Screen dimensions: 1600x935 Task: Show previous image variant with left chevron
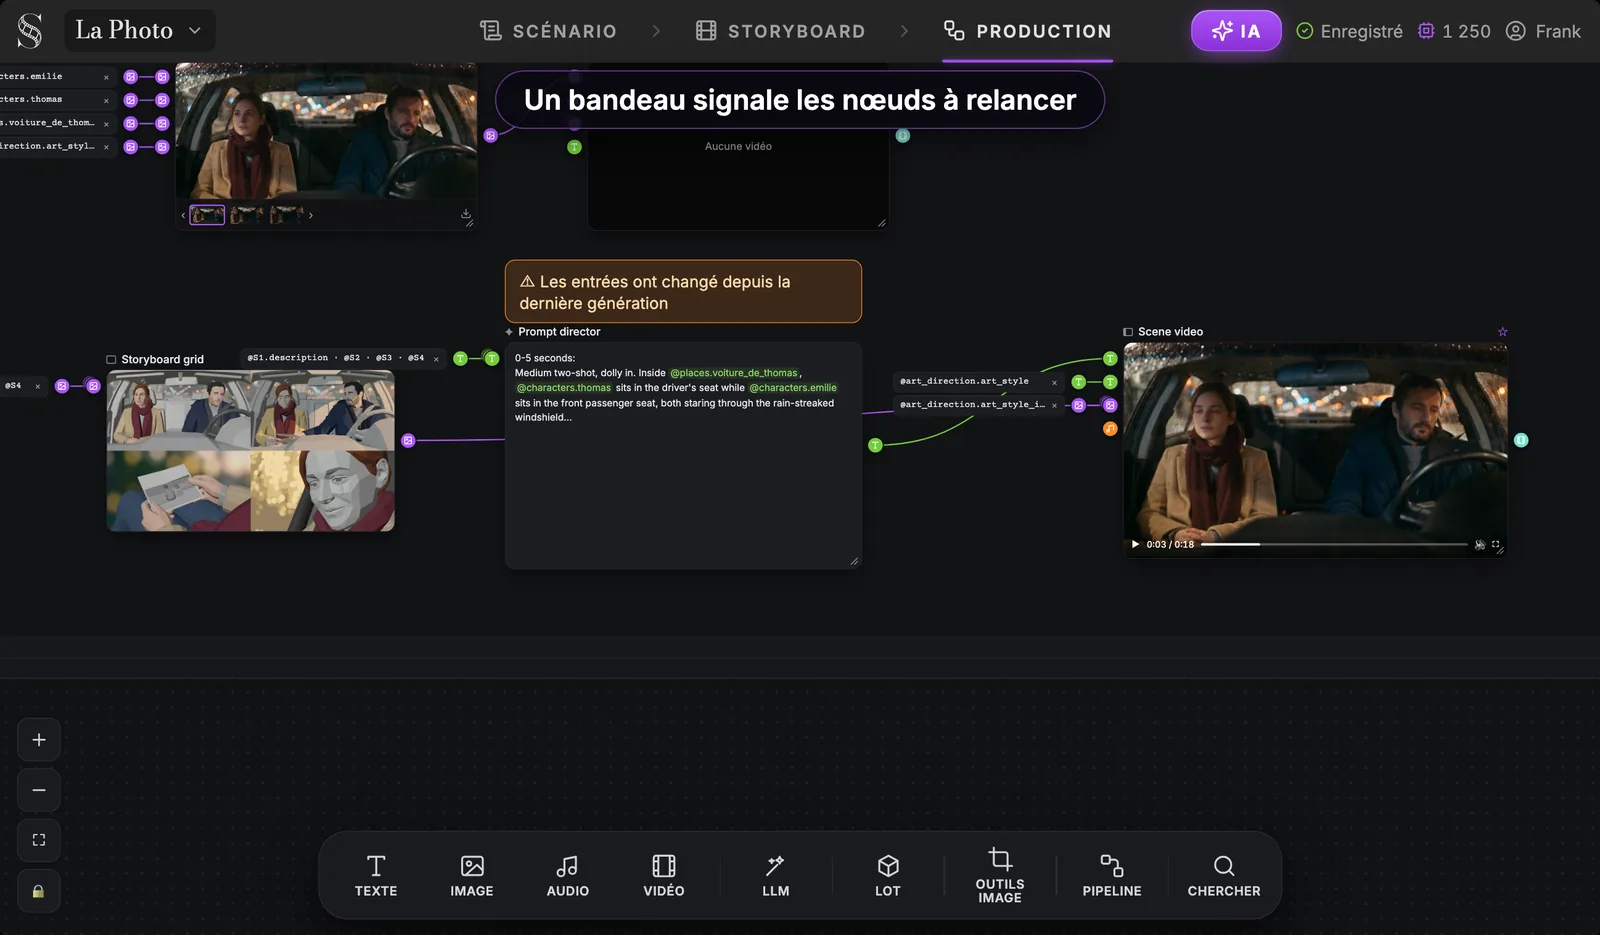(184, 215)
